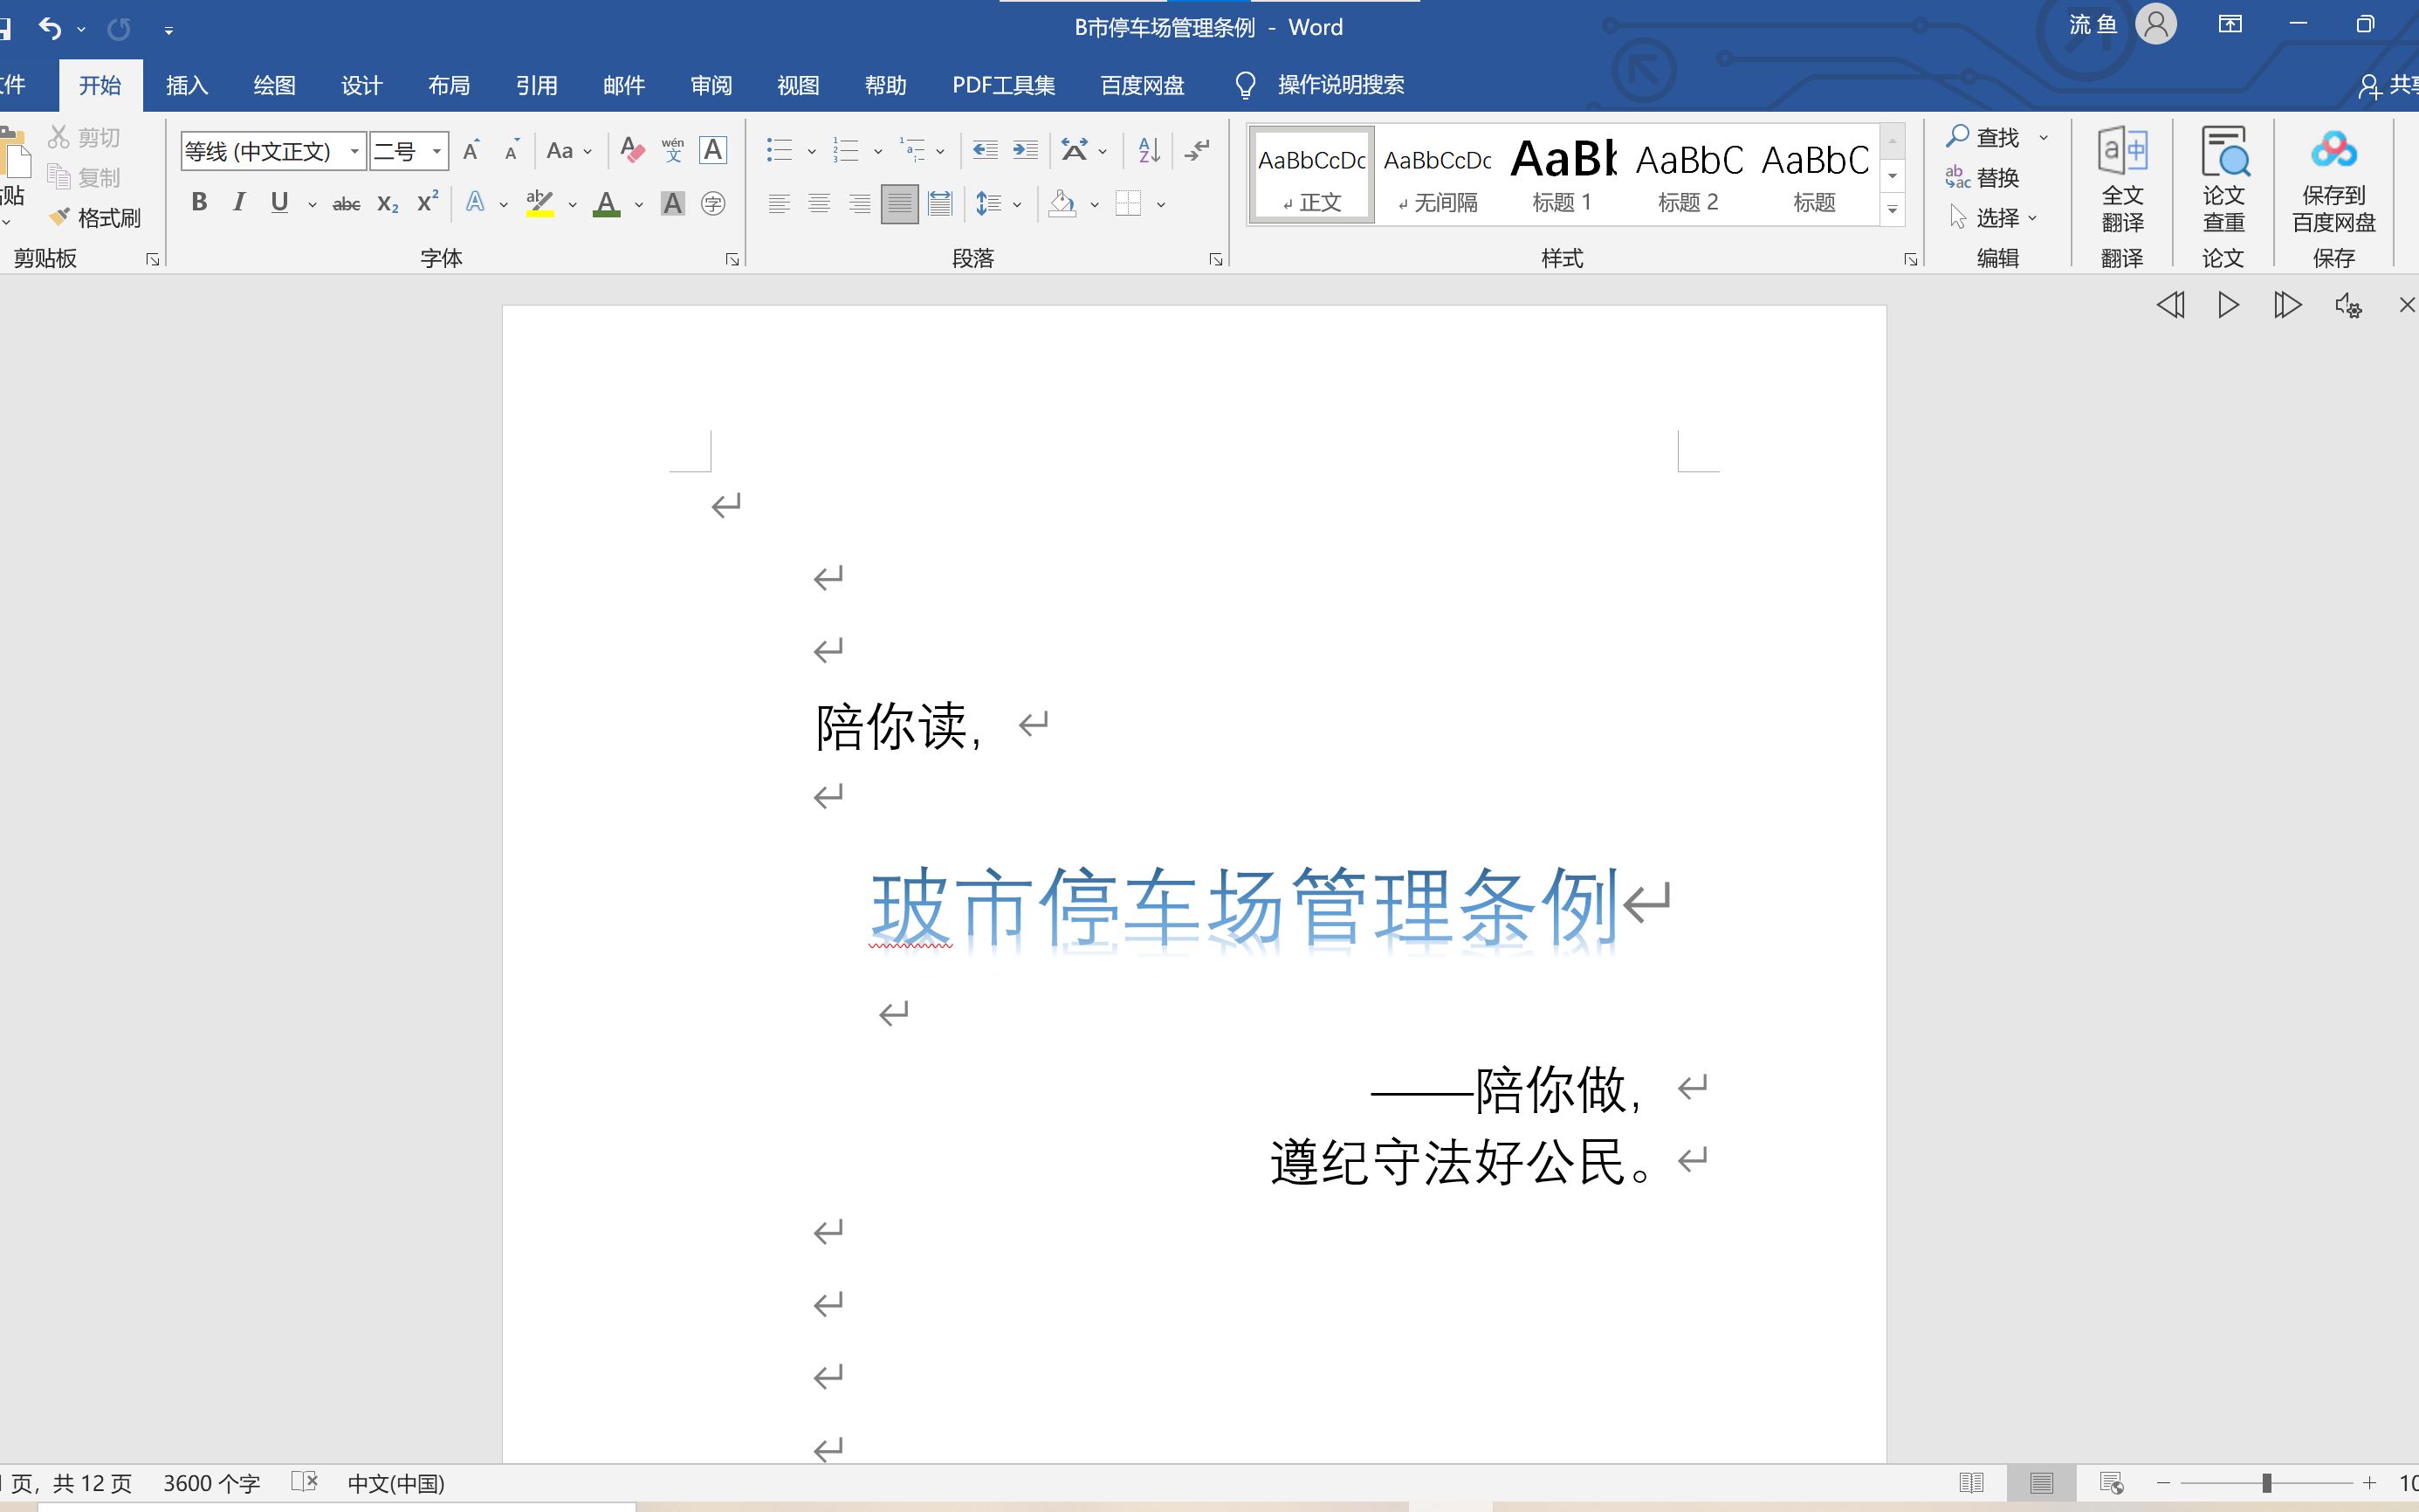Click the Tell Me search box
Screen dimensions: 2419x1512
[x=1320, y=85]
